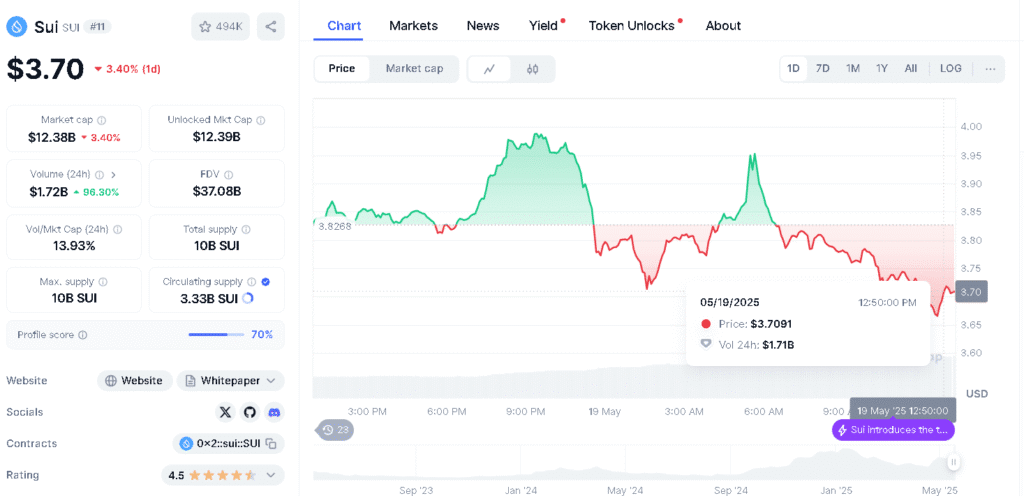The image size is (1024, 496).
Task: Open the Token Unlocks tab
Action: pyautogui.click(x=633, y=26)
